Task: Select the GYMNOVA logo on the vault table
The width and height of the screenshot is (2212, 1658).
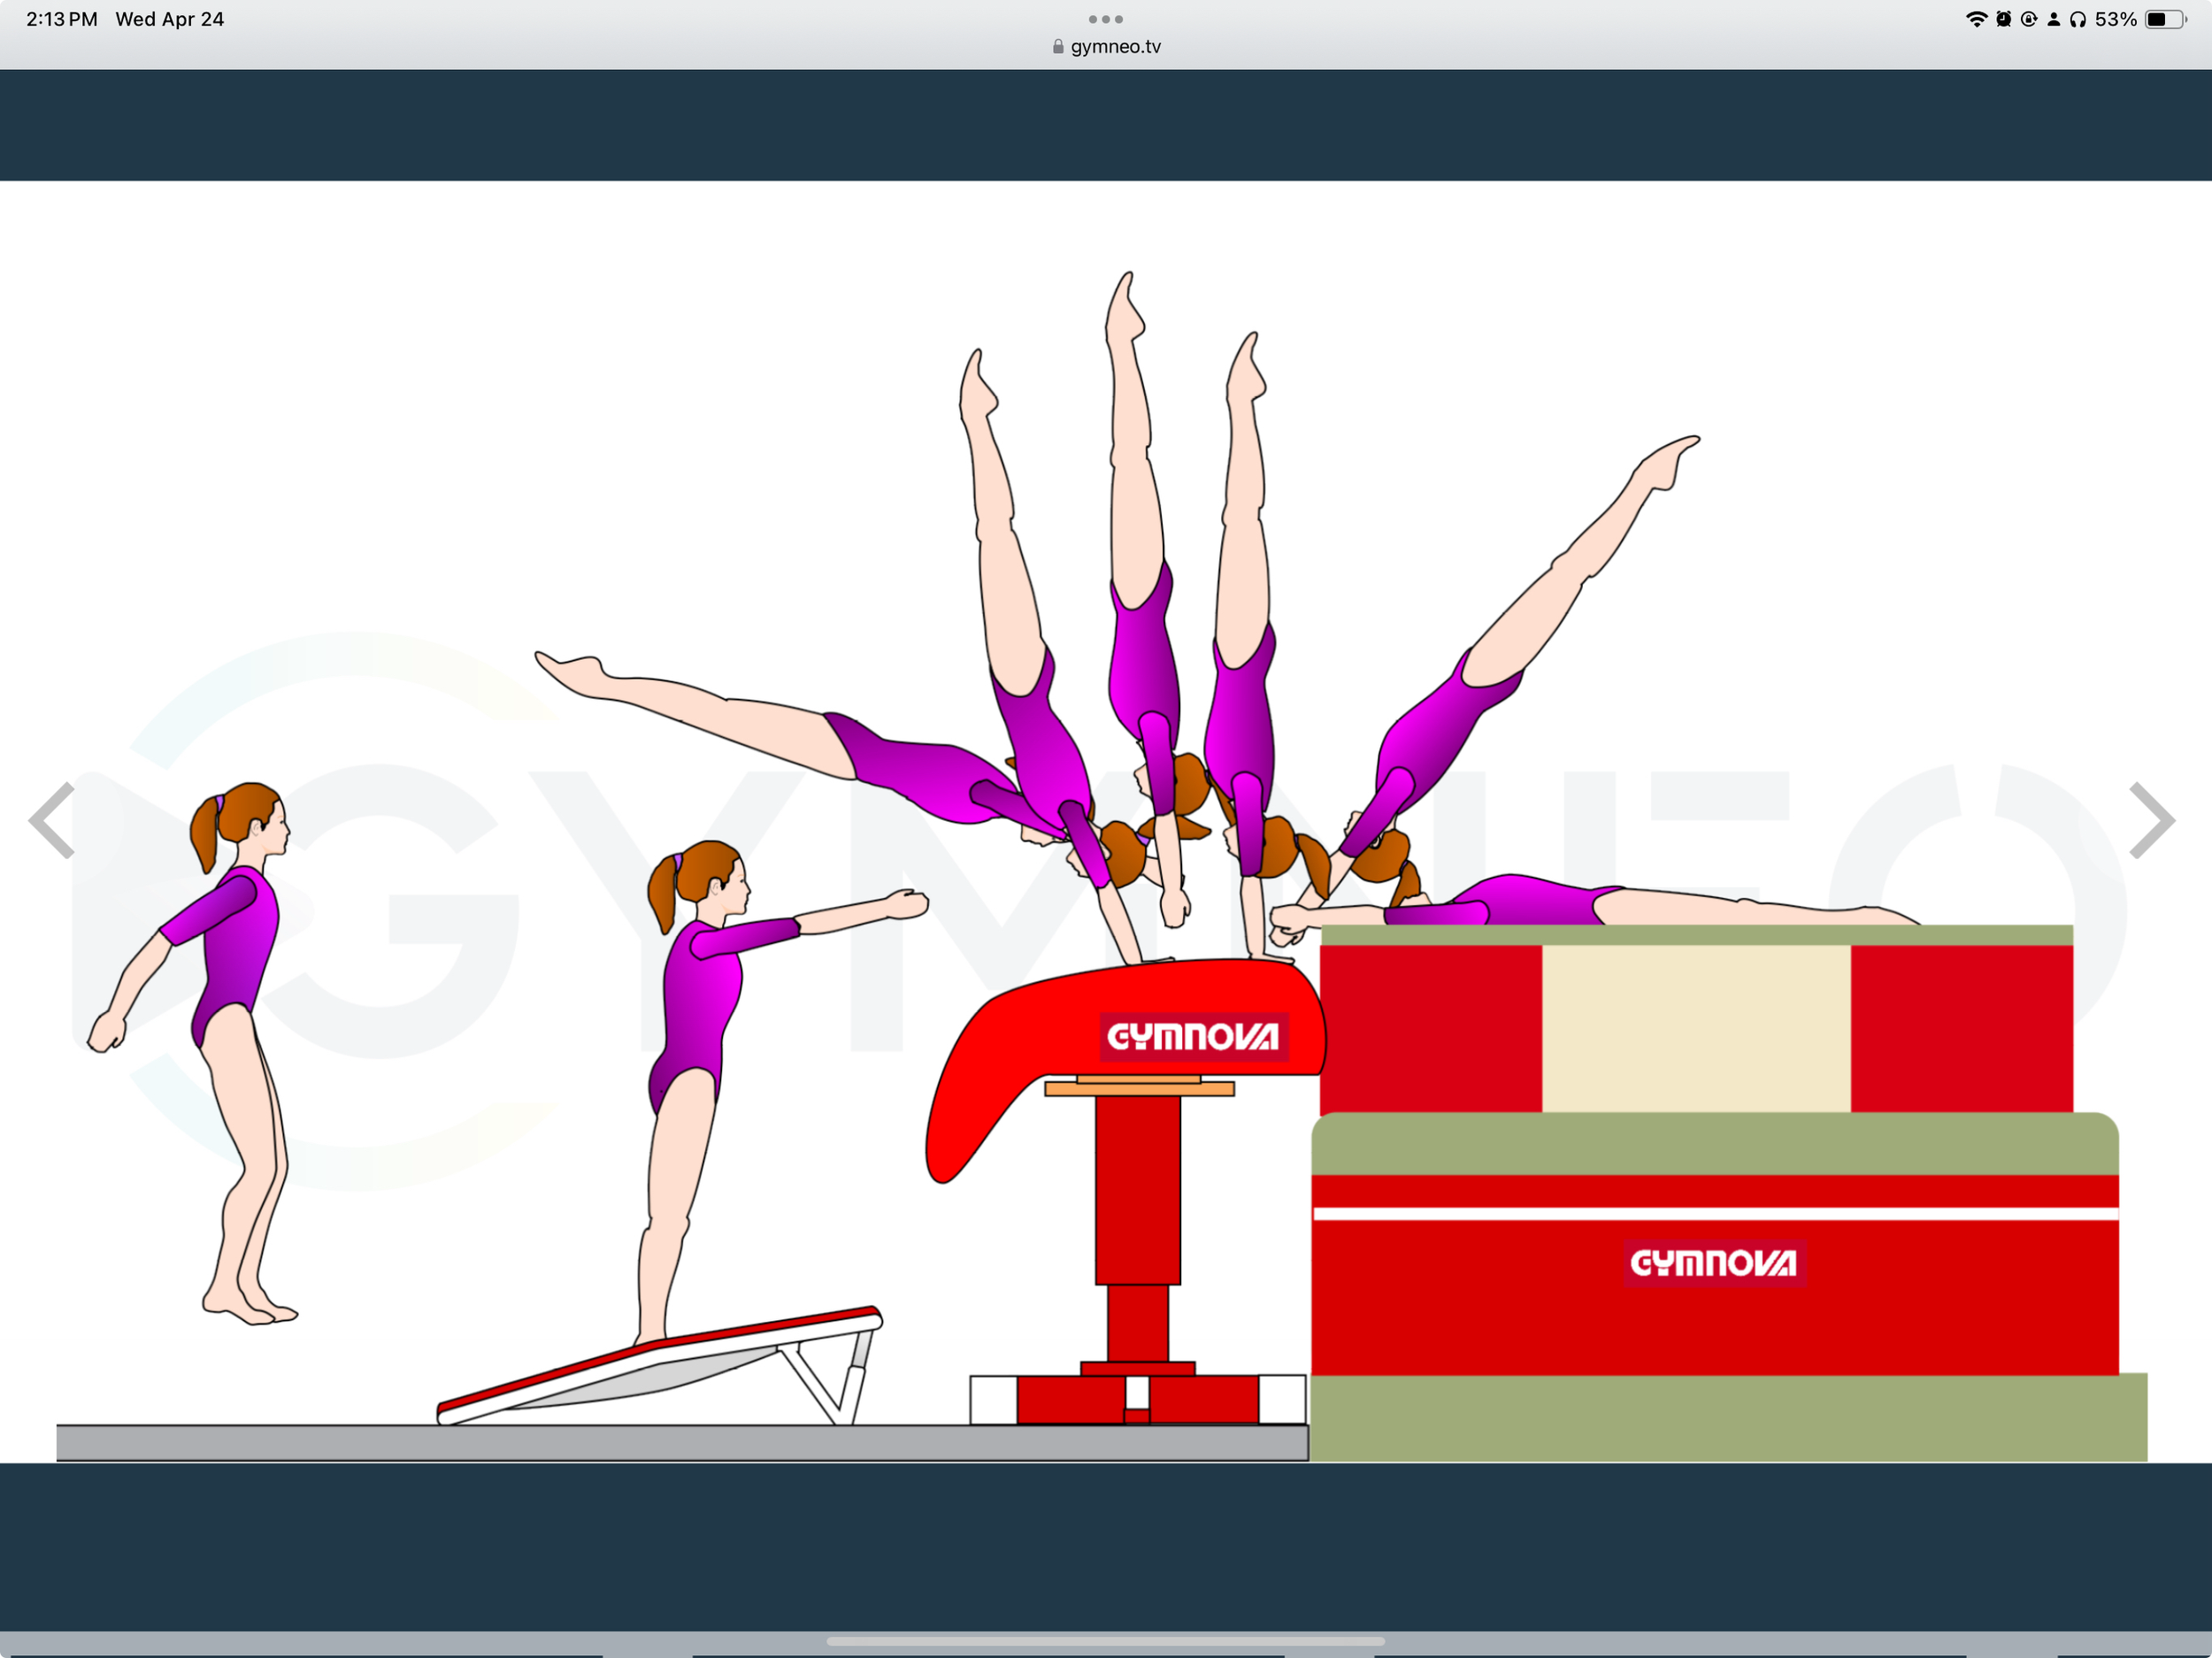Action: tap(1192, 1037)
